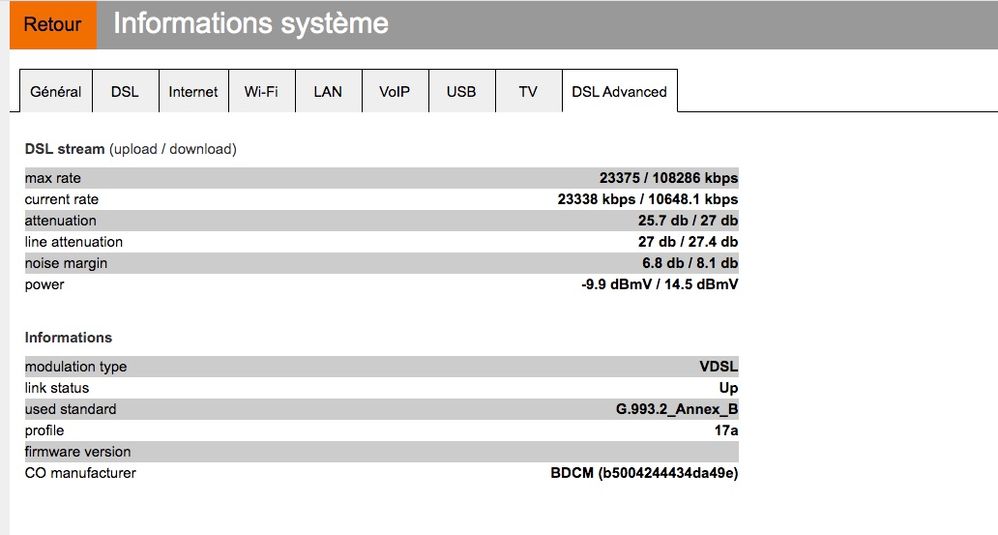Click the current rate row label

point(62,199)
